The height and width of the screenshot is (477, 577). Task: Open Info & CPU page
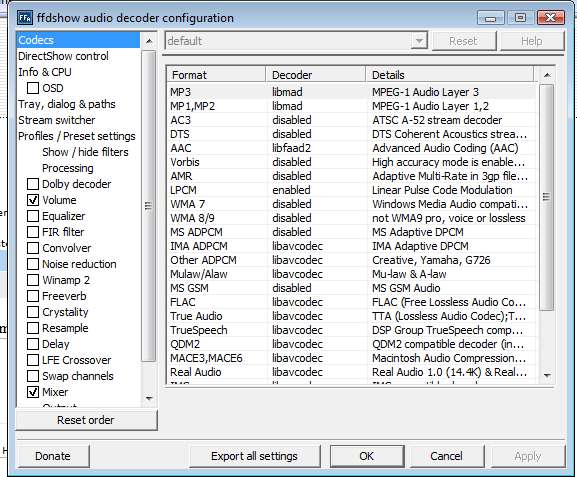[45, 72]
